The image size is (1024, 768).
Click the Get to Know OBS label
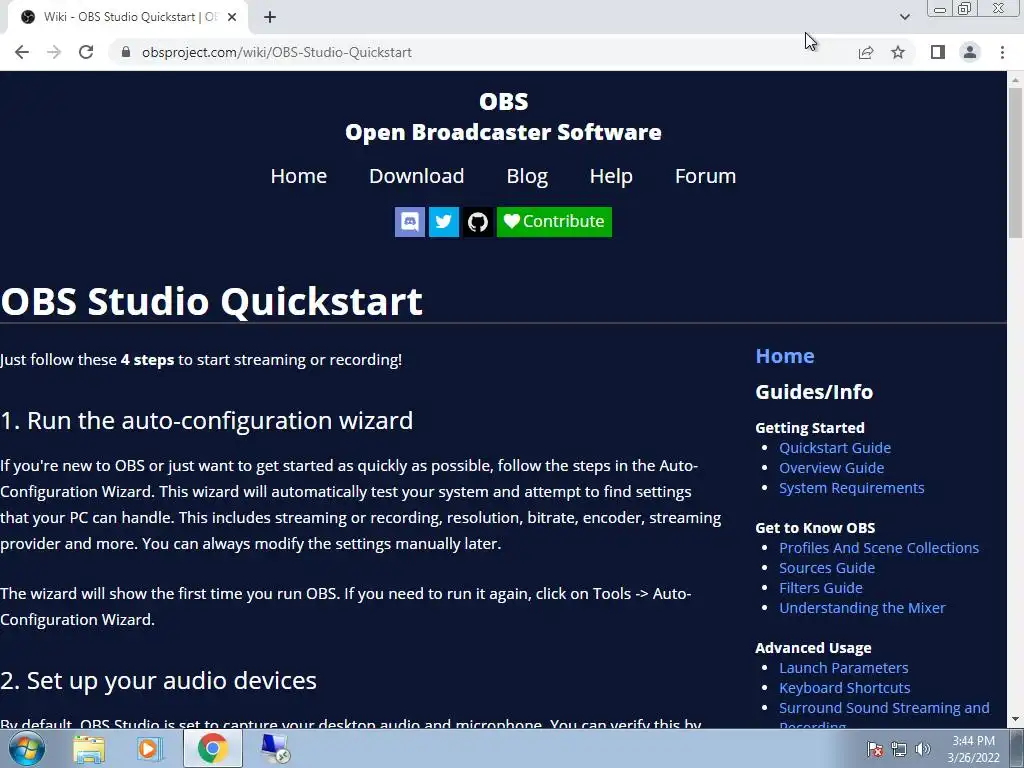815,528
